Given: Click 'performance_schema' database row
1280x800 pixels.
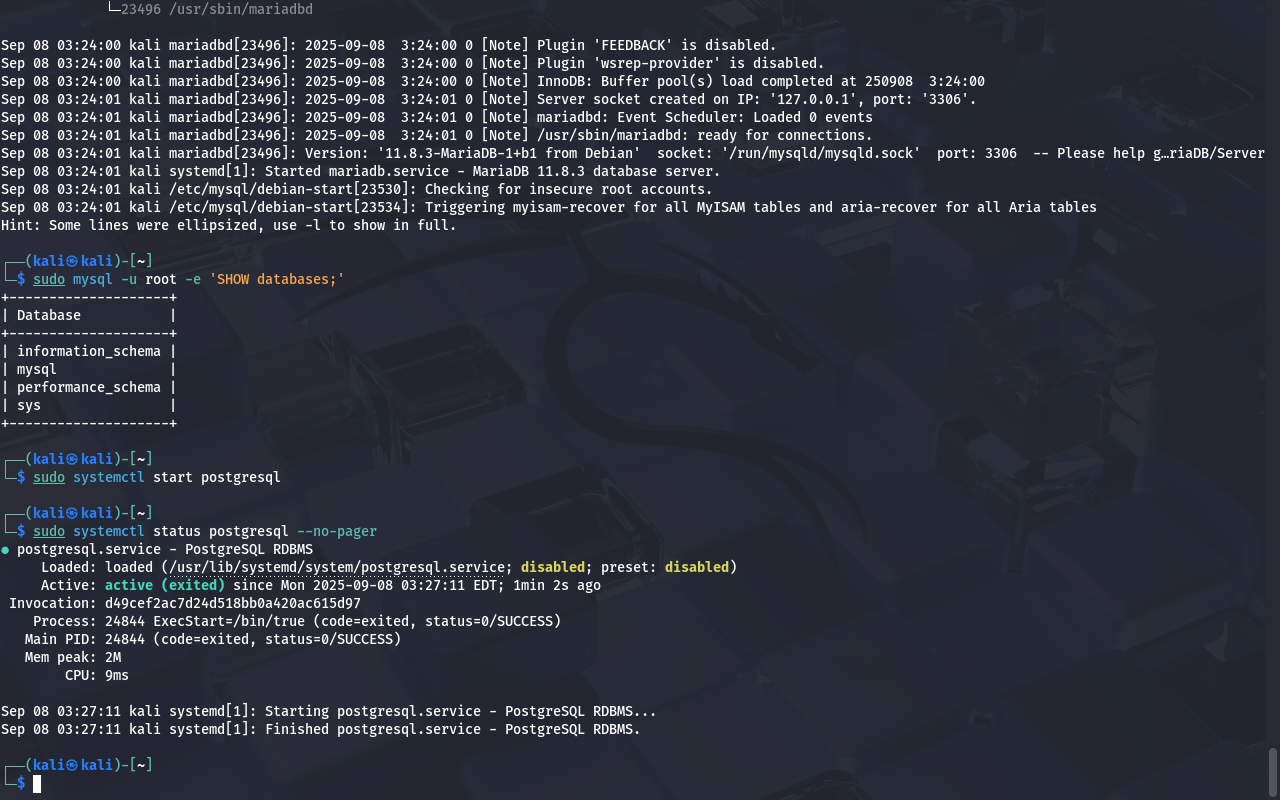Looking at the screenshot, I should 89,387.
